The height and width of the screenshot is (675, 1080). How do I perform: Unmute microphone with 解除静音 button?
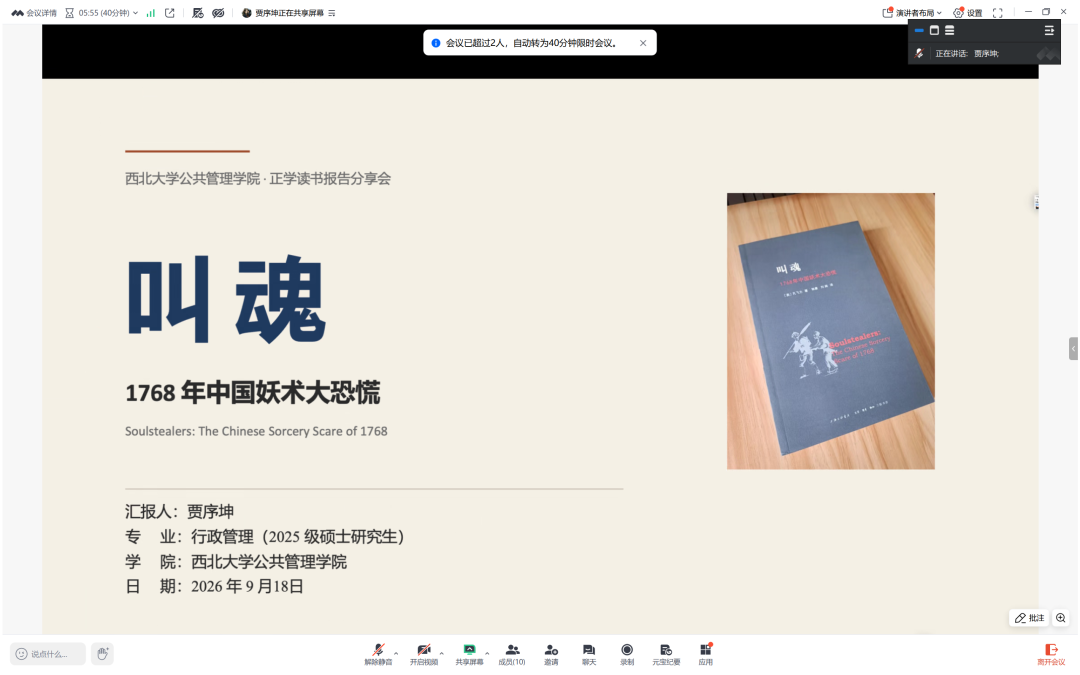377,654
